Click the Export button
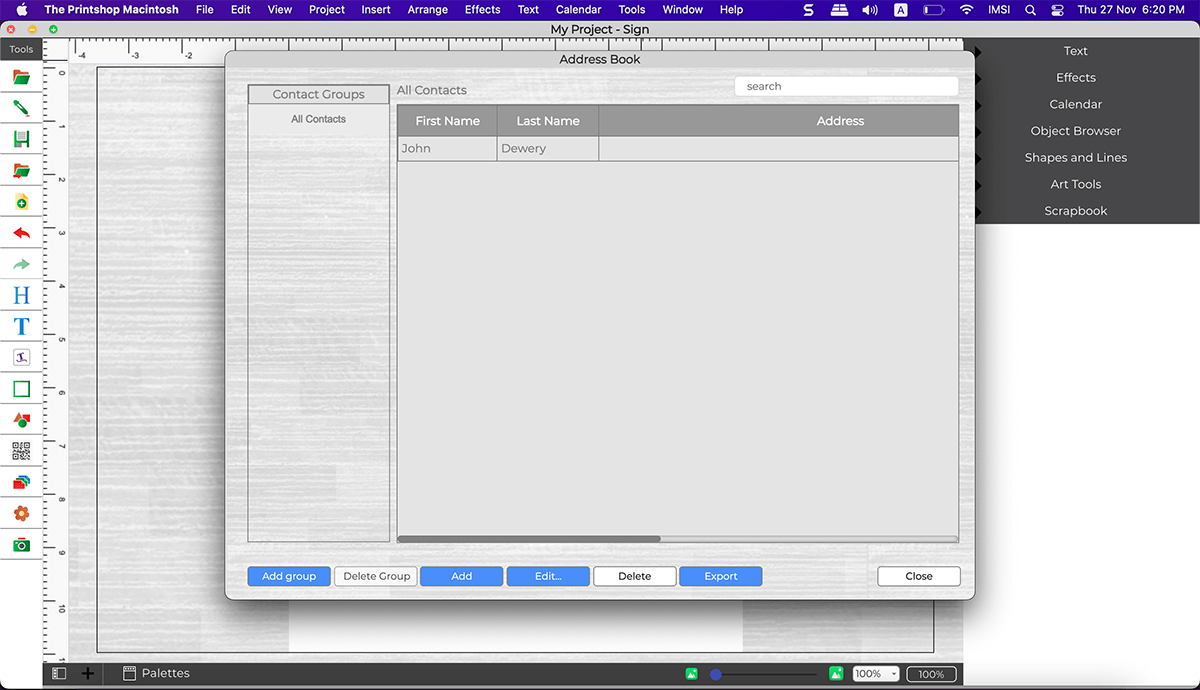The width and height of the screenshot is (1200, 690). click(720, 576)
